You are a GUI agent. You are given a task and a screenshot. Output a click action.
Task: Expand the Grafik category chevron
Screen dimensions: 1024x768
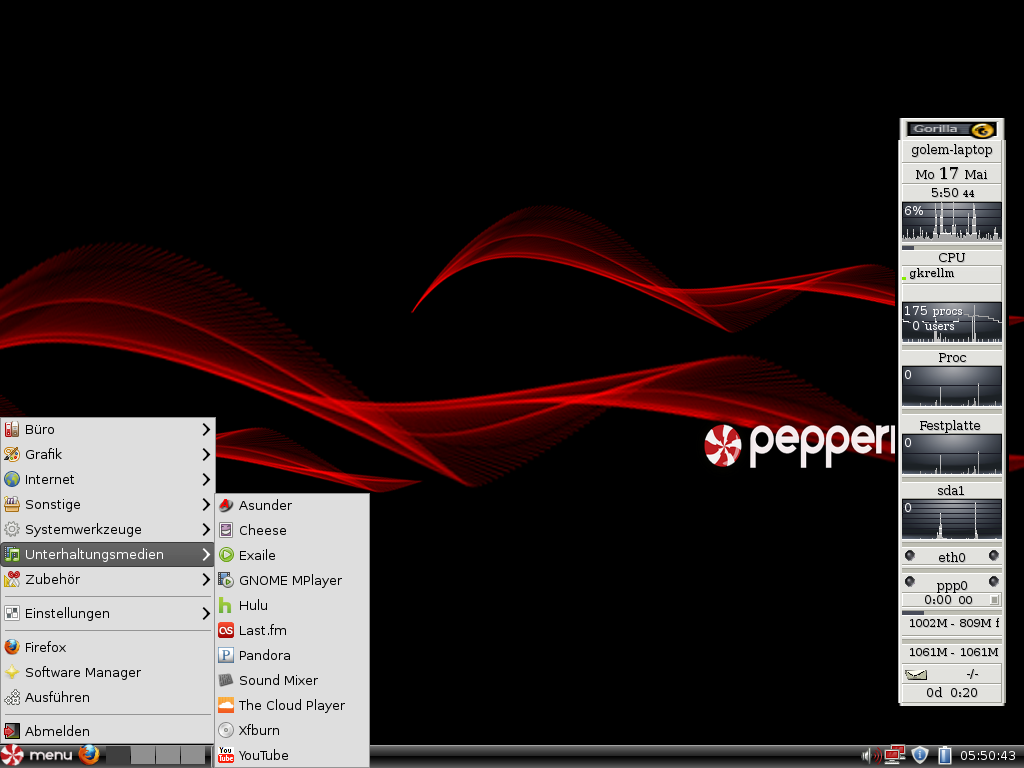206,454
